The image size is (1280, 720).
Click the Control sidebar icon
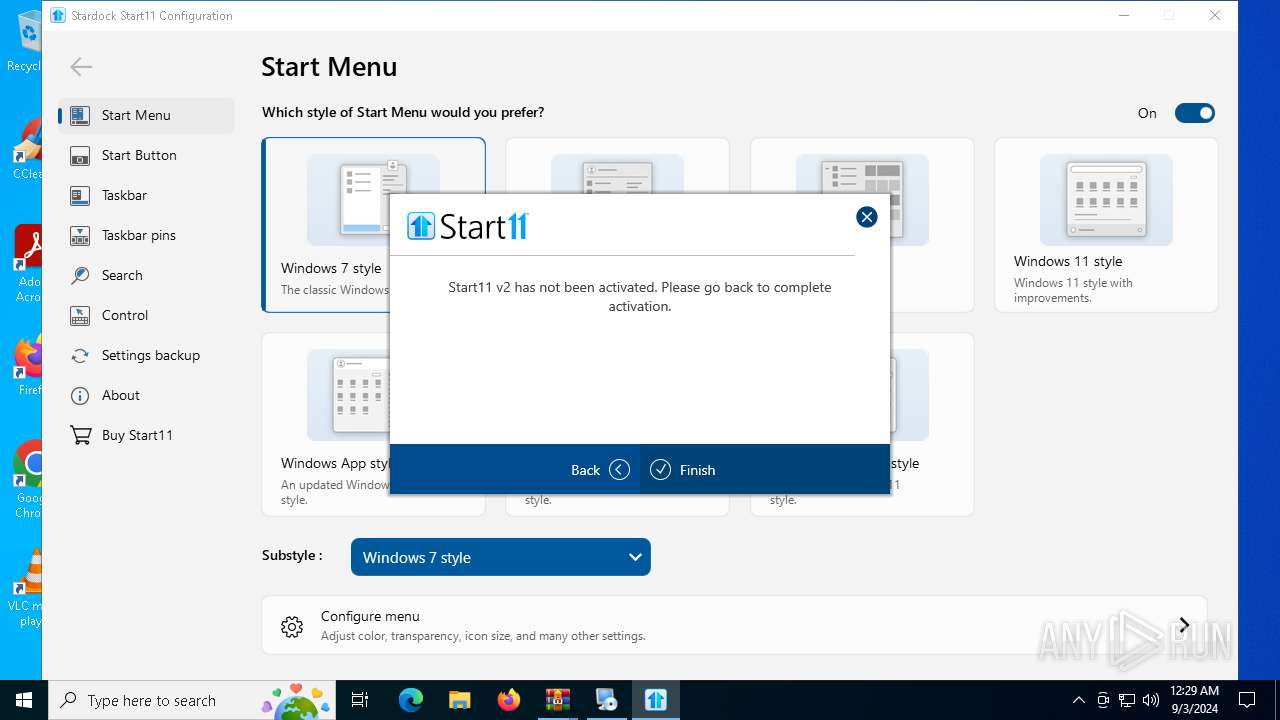pos(80,315)
